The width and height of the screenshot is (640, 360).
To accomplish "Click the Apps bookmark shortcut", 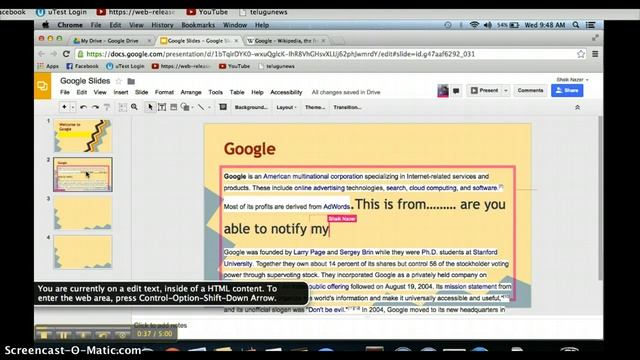I will pyautogui.click(x=48, y=66).
